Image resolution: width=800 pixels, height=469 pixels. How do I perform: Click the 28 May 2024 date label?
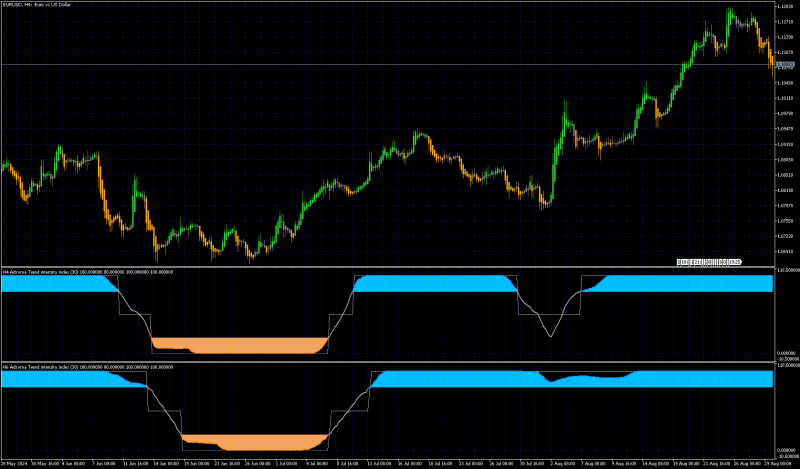click(x=14, y=463)
